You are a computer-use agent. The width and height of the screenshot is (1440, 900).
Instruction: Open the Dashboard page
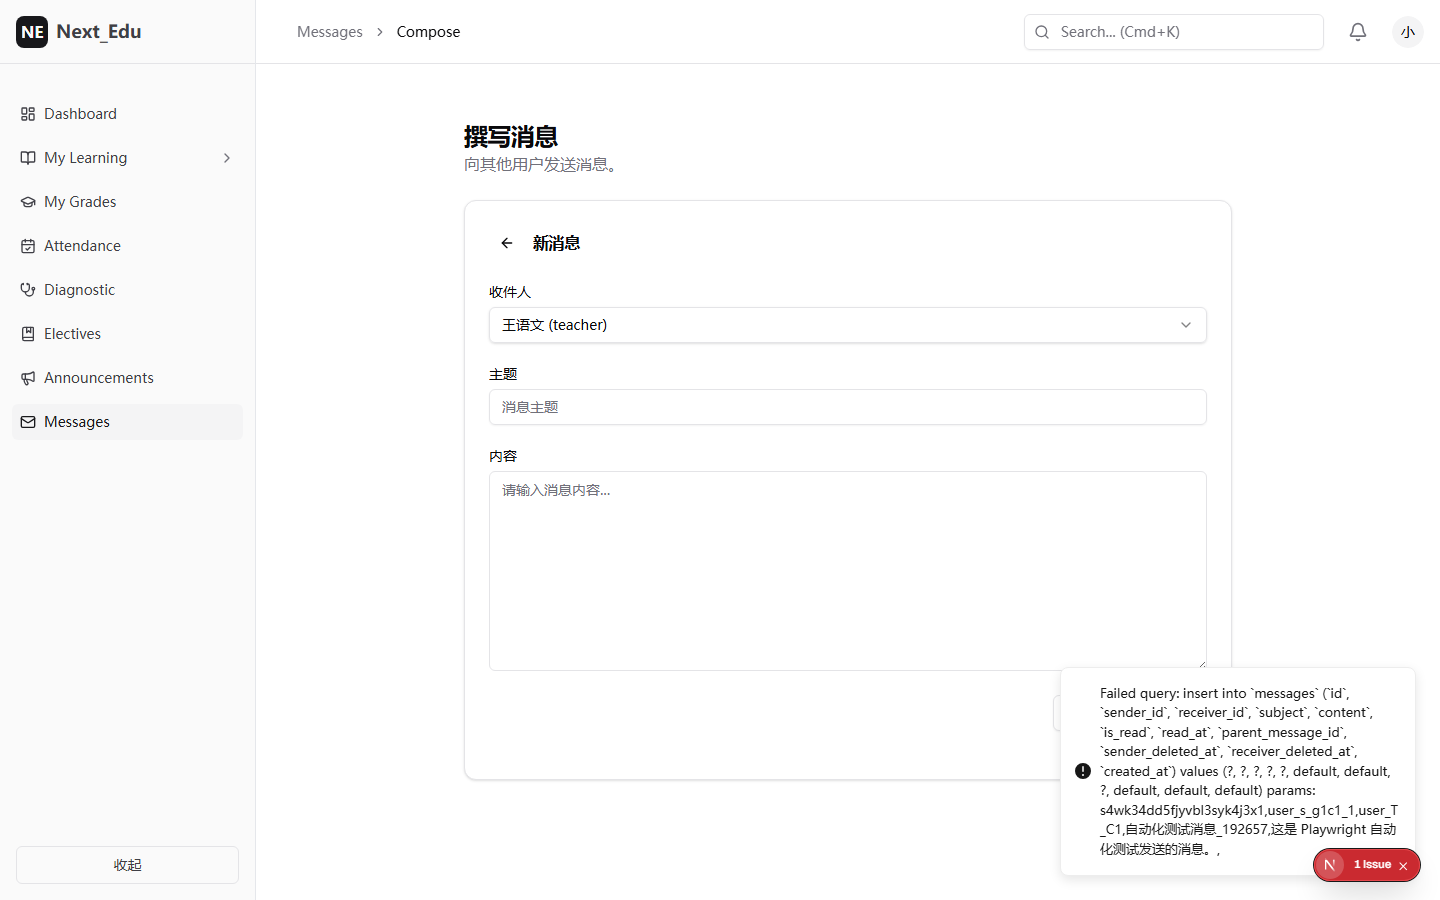point(127,114)
